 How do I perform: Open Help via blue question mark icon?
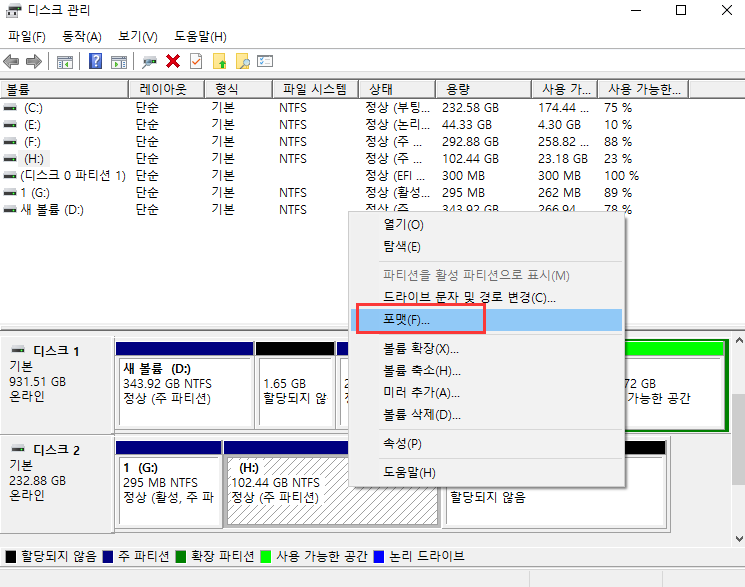(96, 61)
